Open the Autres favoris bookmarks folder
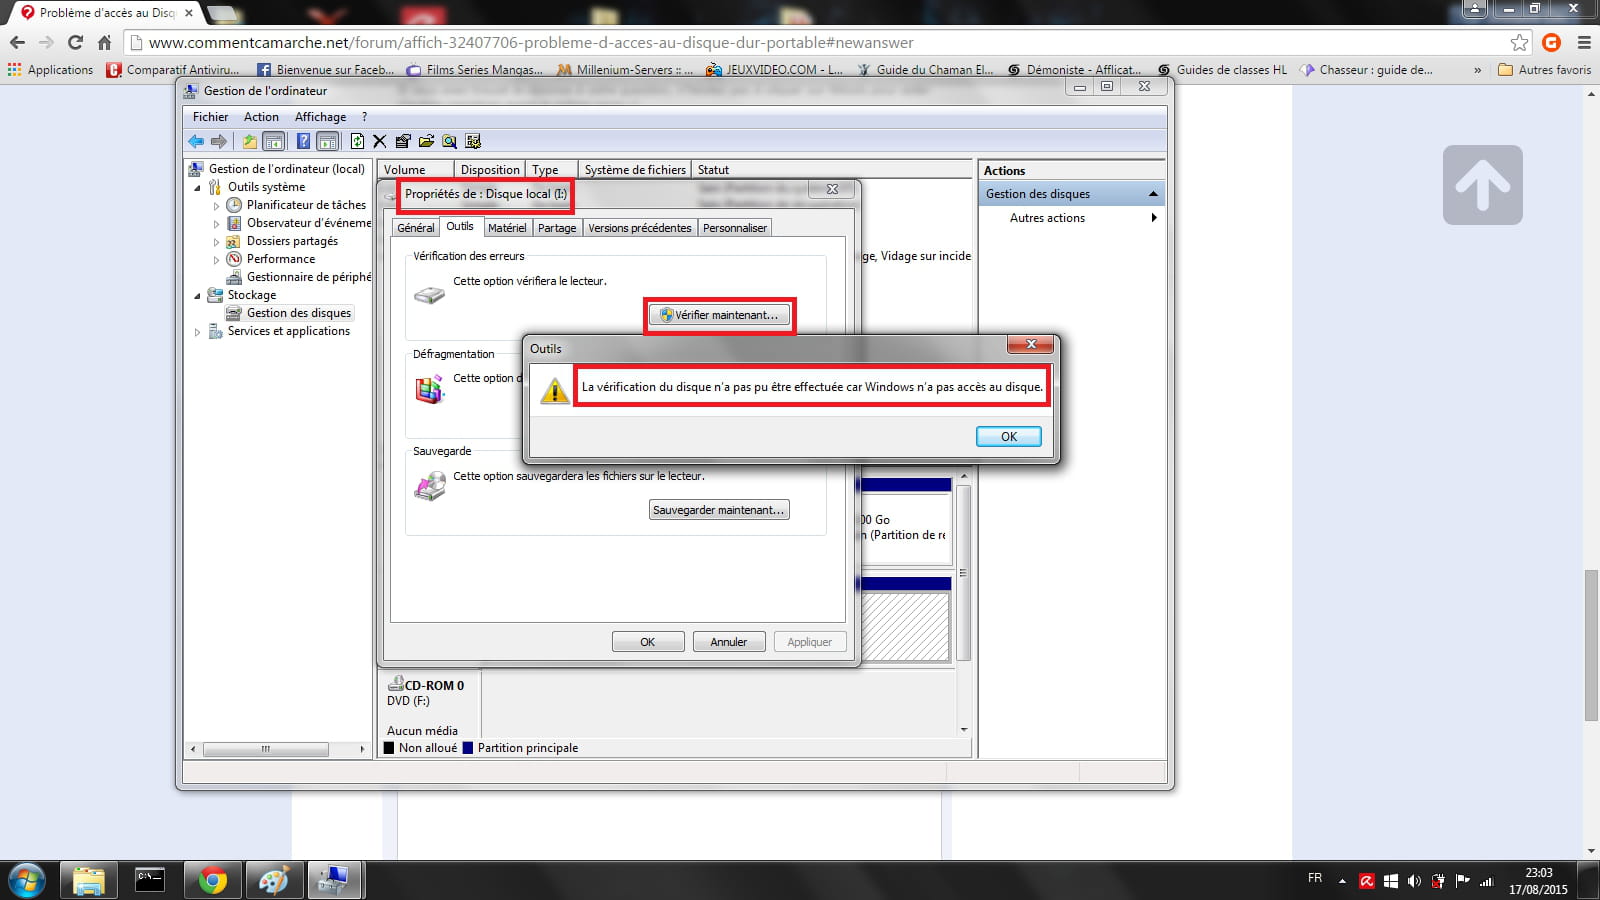1600x900 pixels. pyautogui.click(x=1545, y=70)
